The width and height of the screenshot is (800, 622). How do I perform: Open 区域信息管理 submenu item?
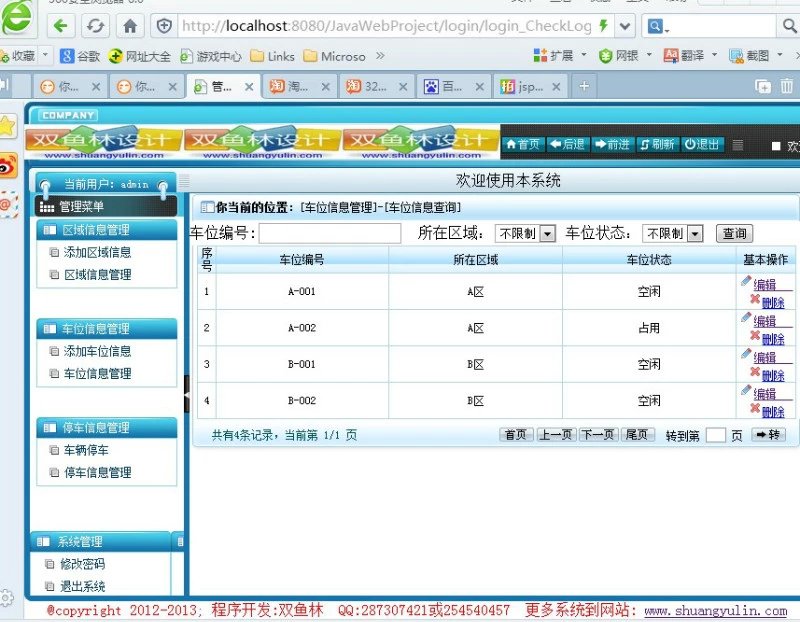click(x=97, y=275)
